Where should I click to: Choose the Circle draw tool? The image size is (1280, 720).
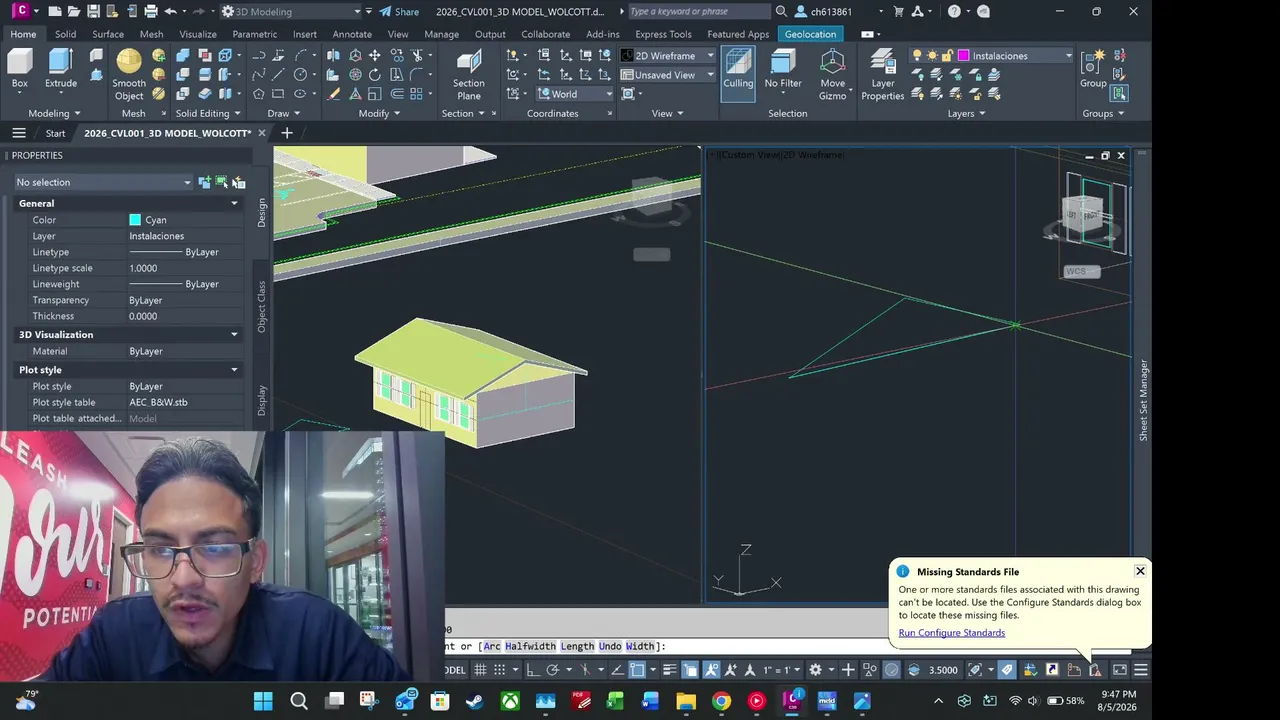point(300,74)
